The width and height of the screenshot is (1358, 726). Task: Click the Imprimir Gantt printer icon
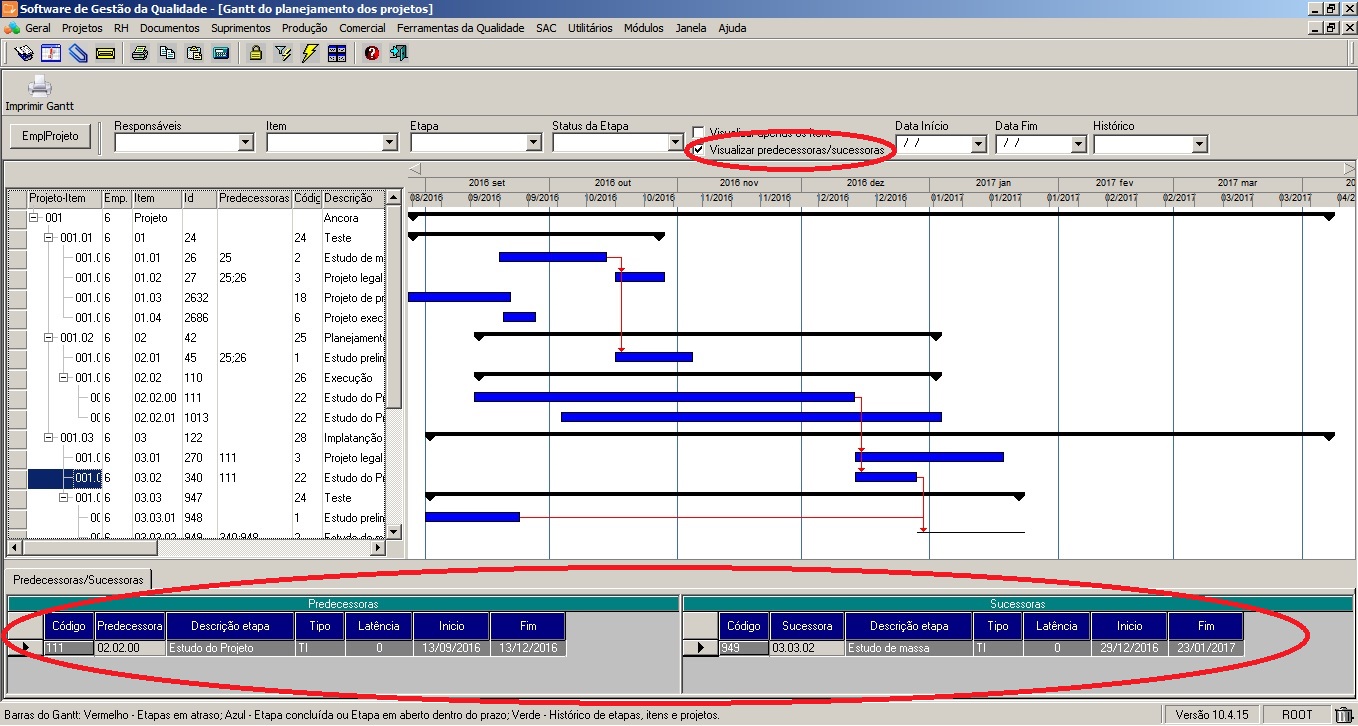coord(39,87)
